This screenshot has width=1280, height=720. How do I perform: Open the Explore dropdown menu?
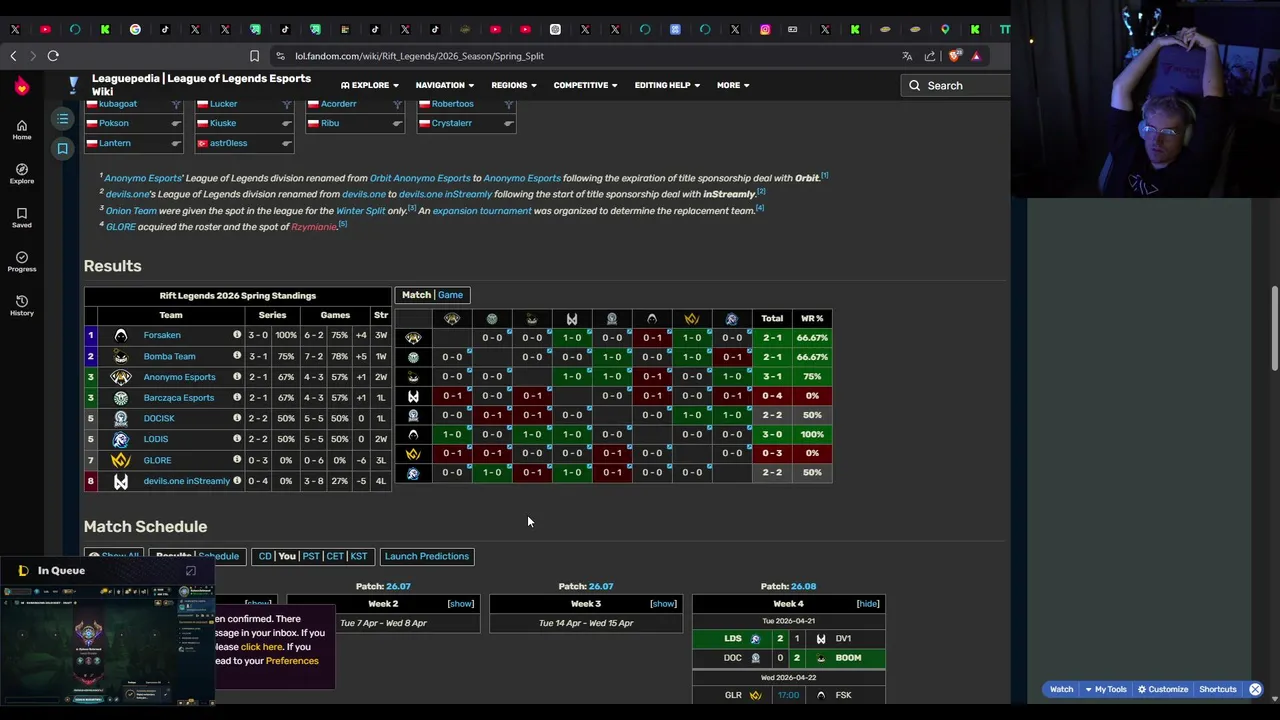coord(369,85)
